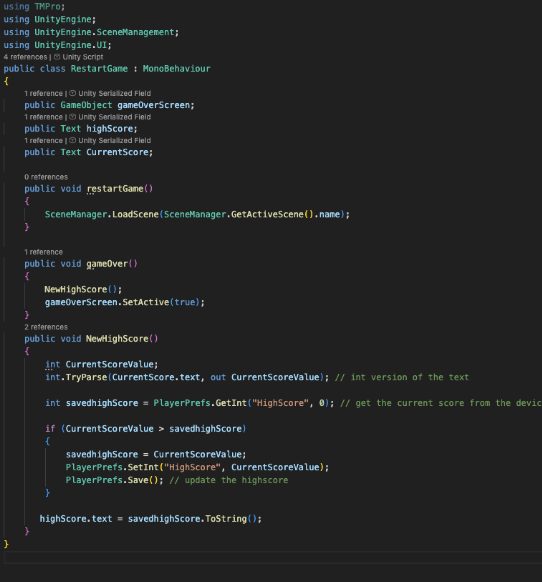Click 'SetActive' on the gameOverScreen line
The image size is (542, 582).
[x=146, y=302]
